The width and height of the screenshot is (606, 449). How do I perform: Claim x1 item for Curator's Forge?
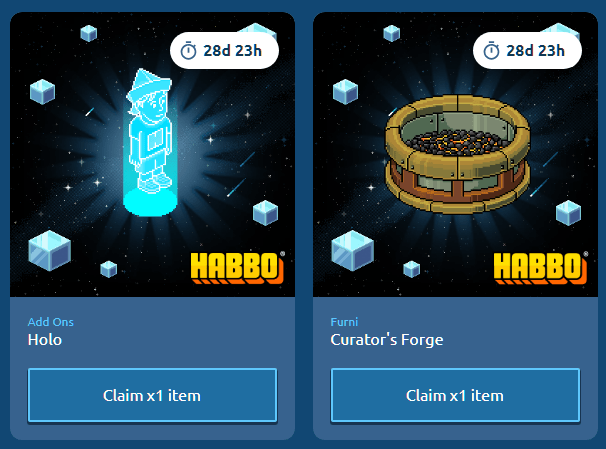455,395
